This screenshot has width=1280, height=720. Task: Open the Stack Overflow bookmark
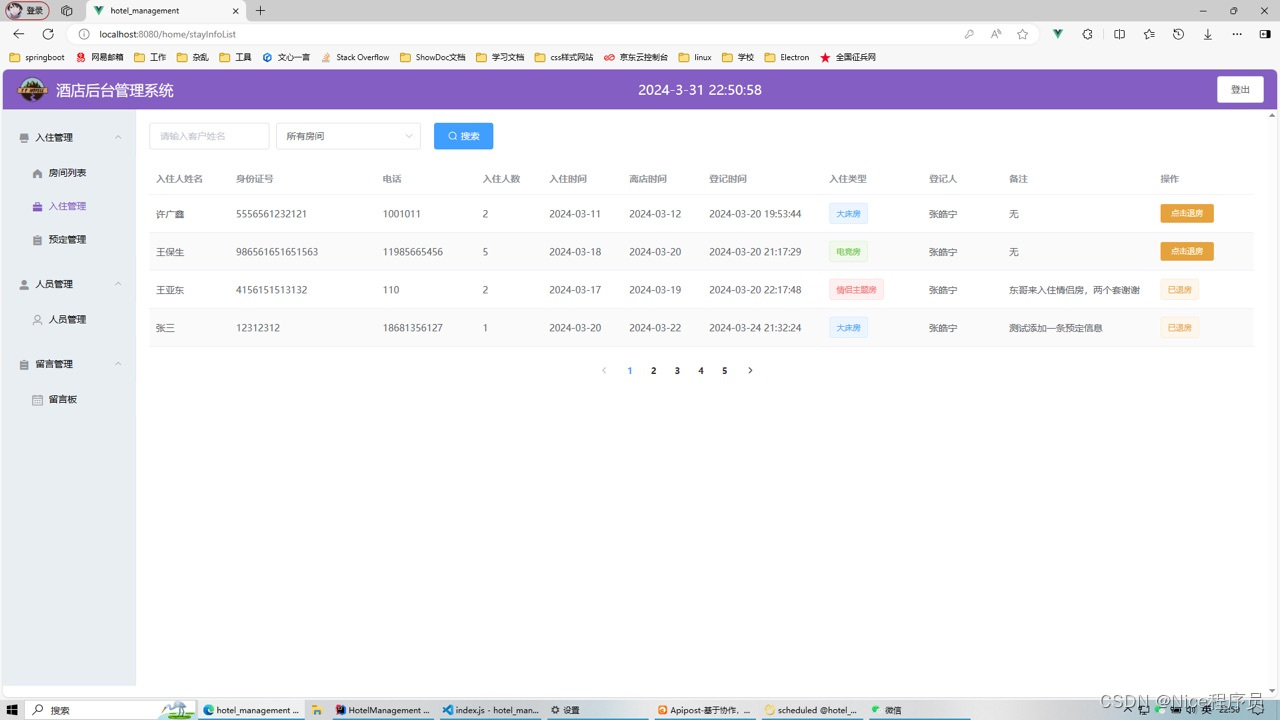355,58
